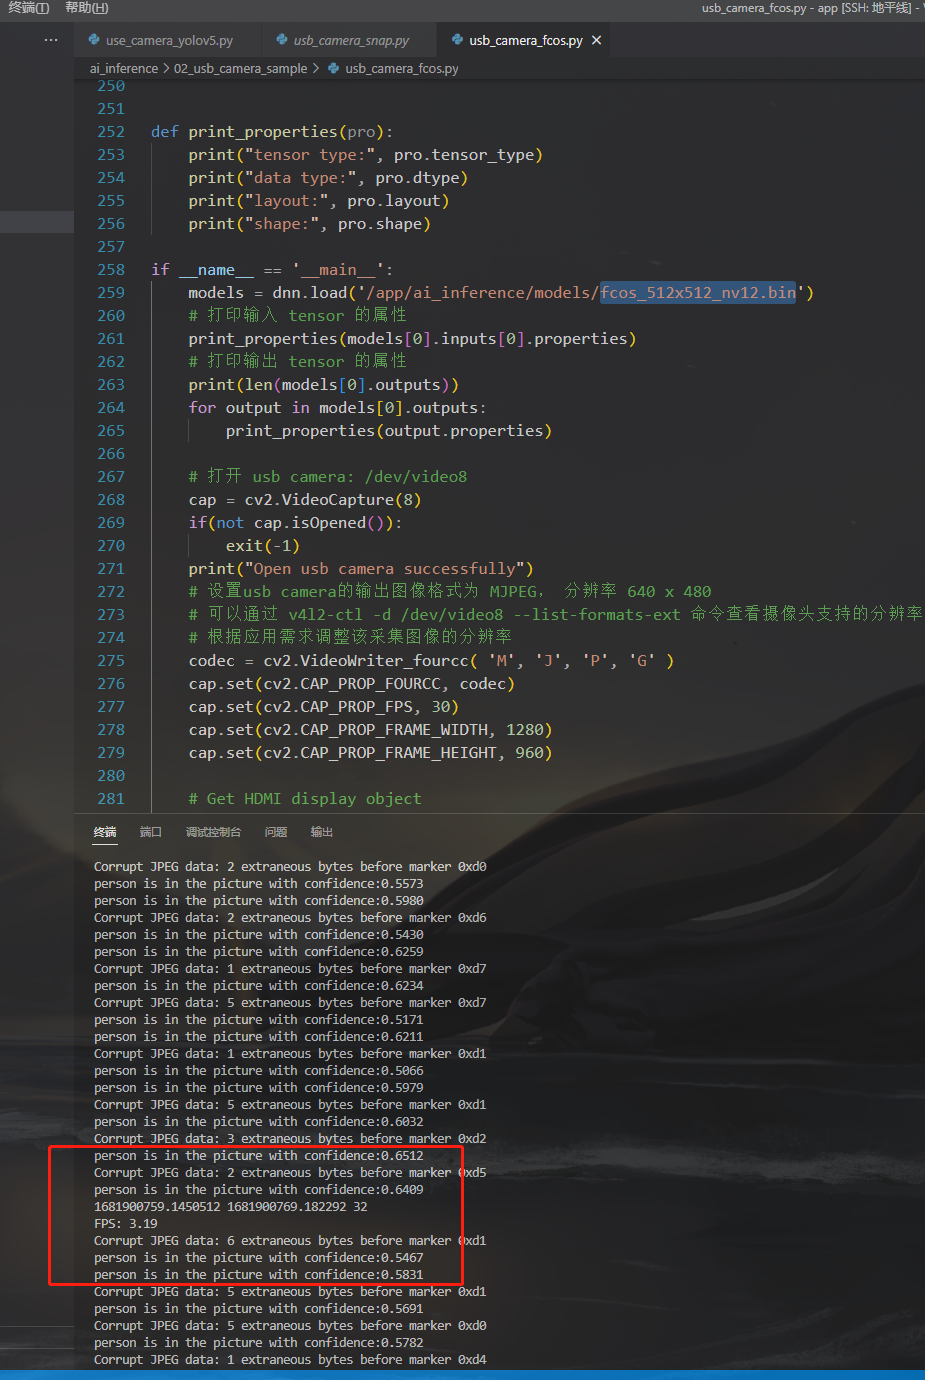The image size is (925, 1380).
Task: Click 'if(not cap.isOpened()):' line
Action: pos(295,523)
